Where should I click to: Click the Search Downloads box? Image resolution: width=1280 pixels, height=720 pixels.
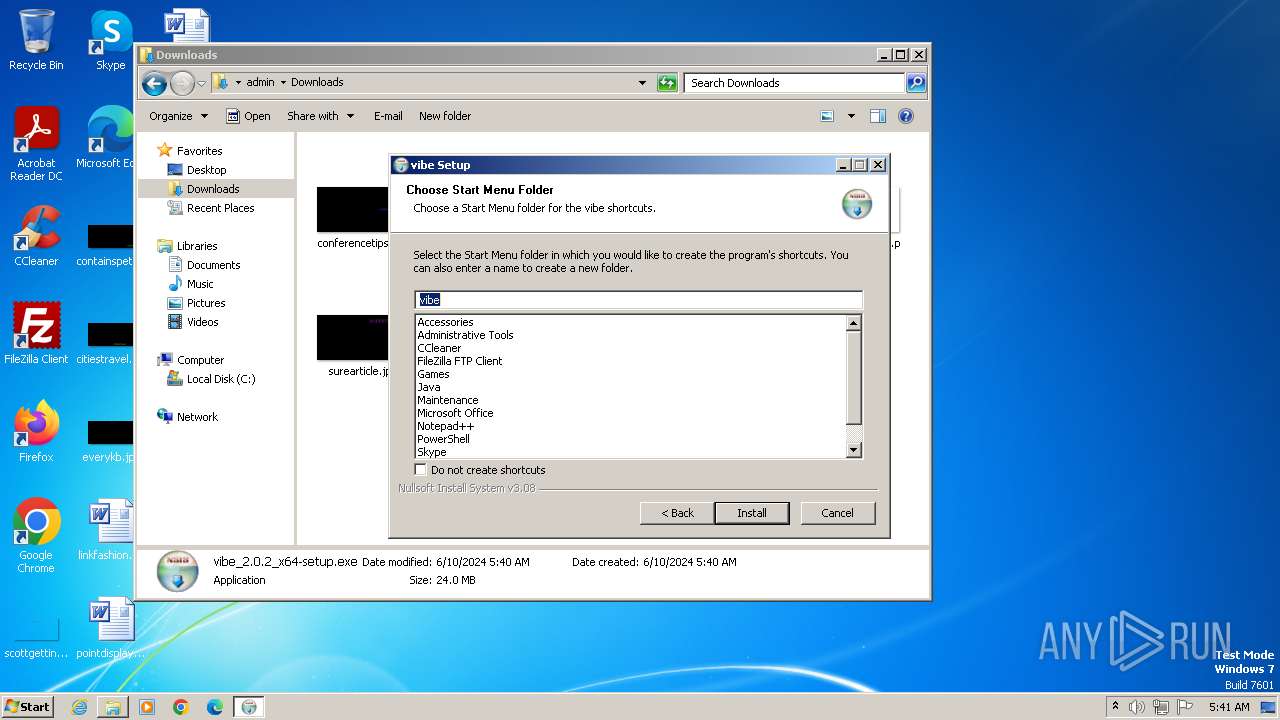(x=795, y=83)
